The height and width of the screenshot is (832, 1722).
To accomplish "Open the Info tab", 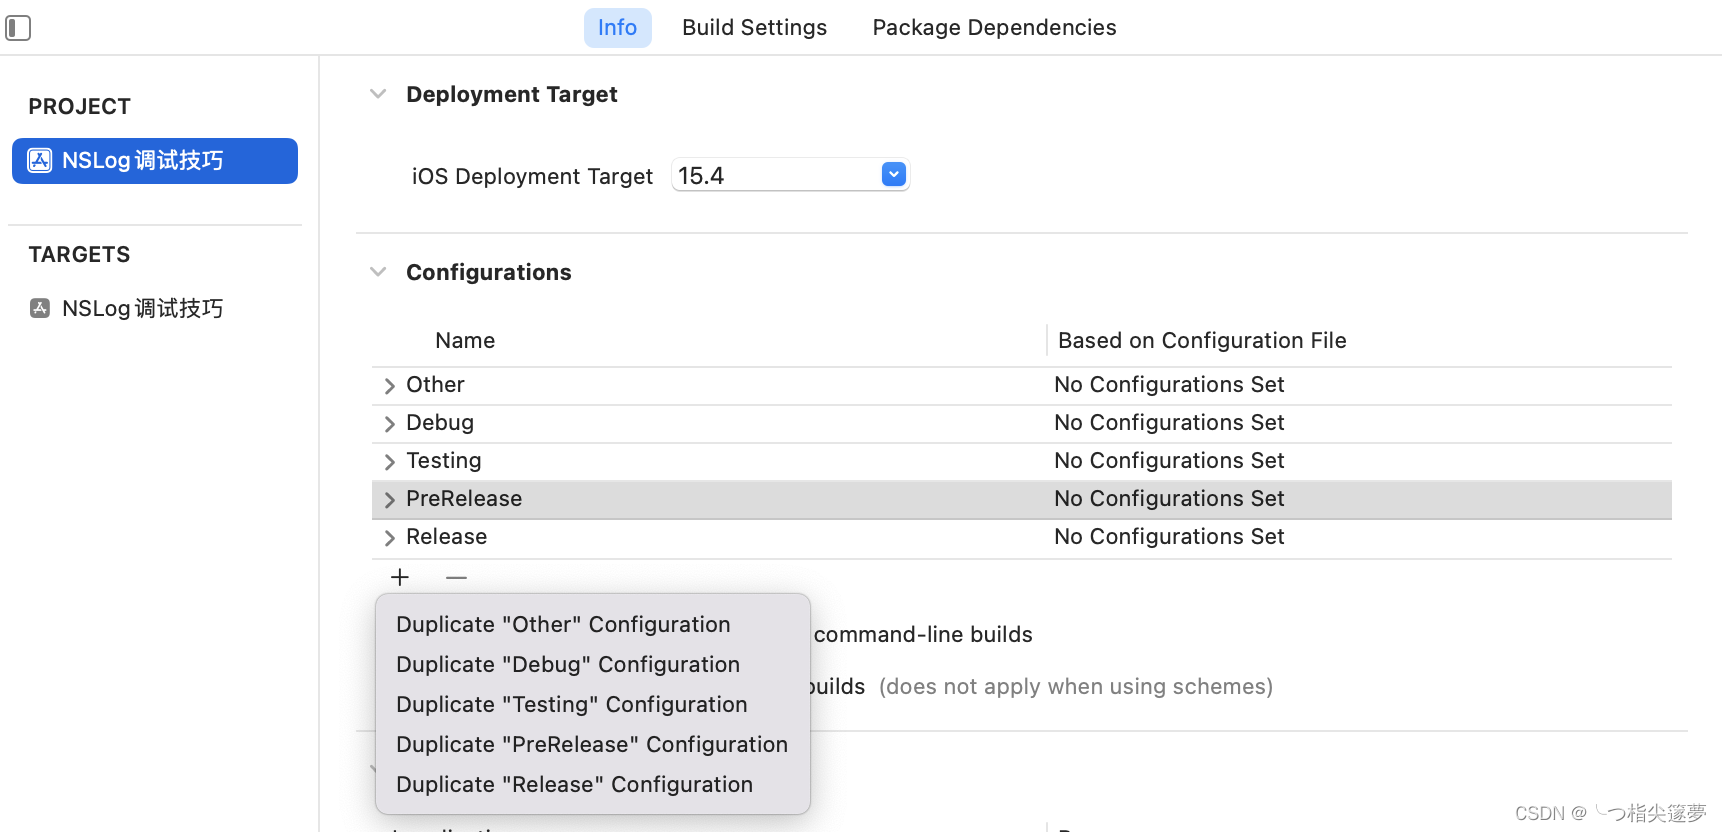I will pyautogui.click(x=617, y=28).
